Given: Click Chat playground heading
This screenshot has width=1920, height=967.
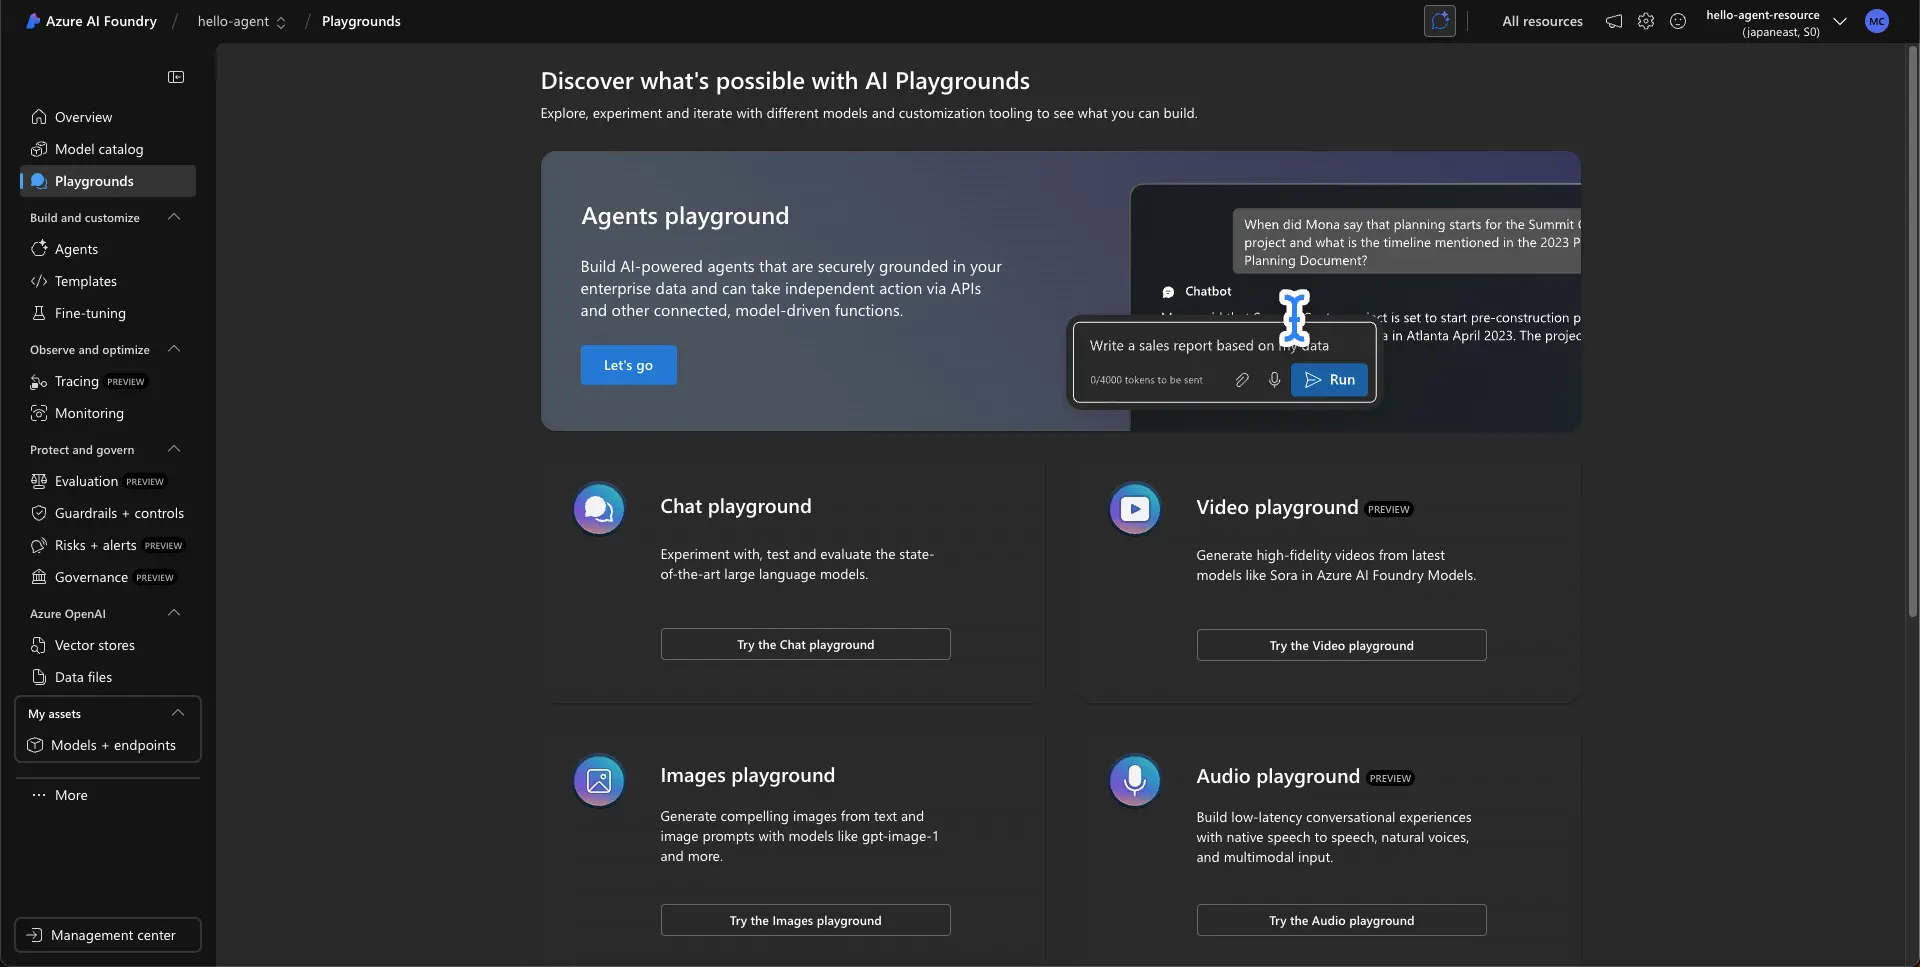Looking at the screenshot, I should [736, 507].
